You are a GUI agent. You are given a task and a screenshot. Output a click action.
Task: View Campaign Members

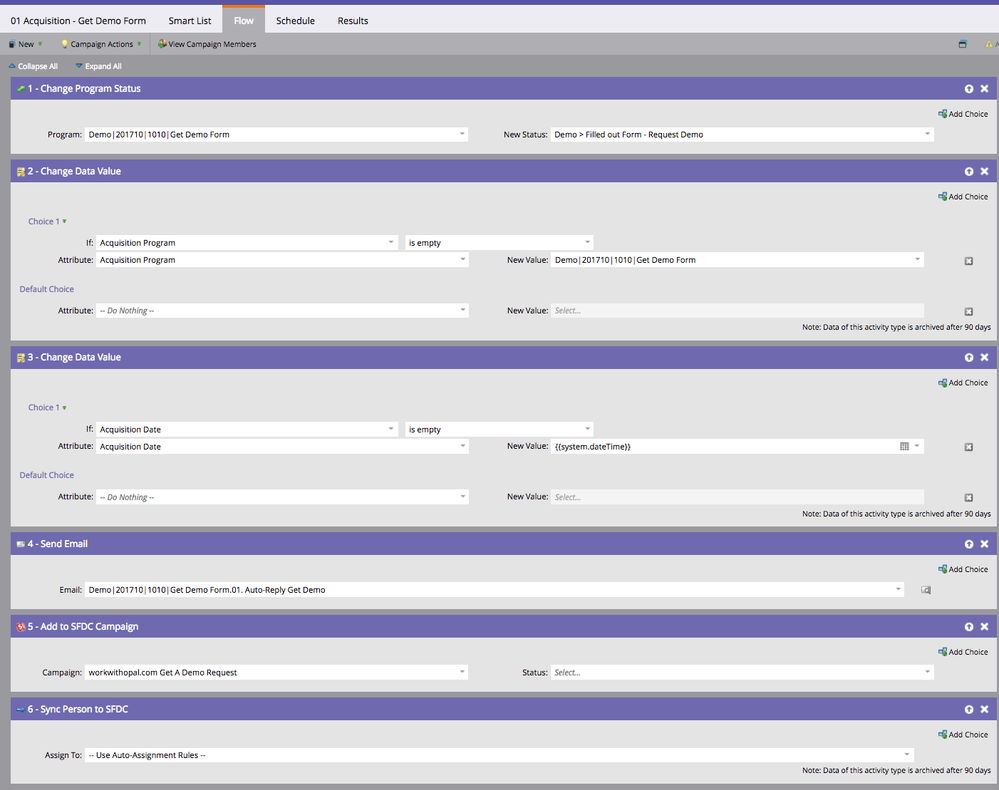tap(207, 44)
